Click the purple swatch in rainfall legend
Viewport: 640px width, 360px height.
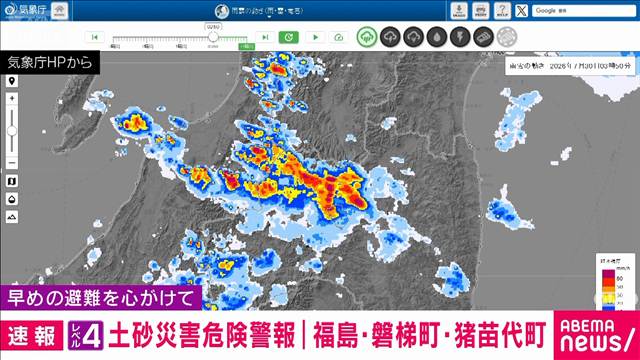609,273
